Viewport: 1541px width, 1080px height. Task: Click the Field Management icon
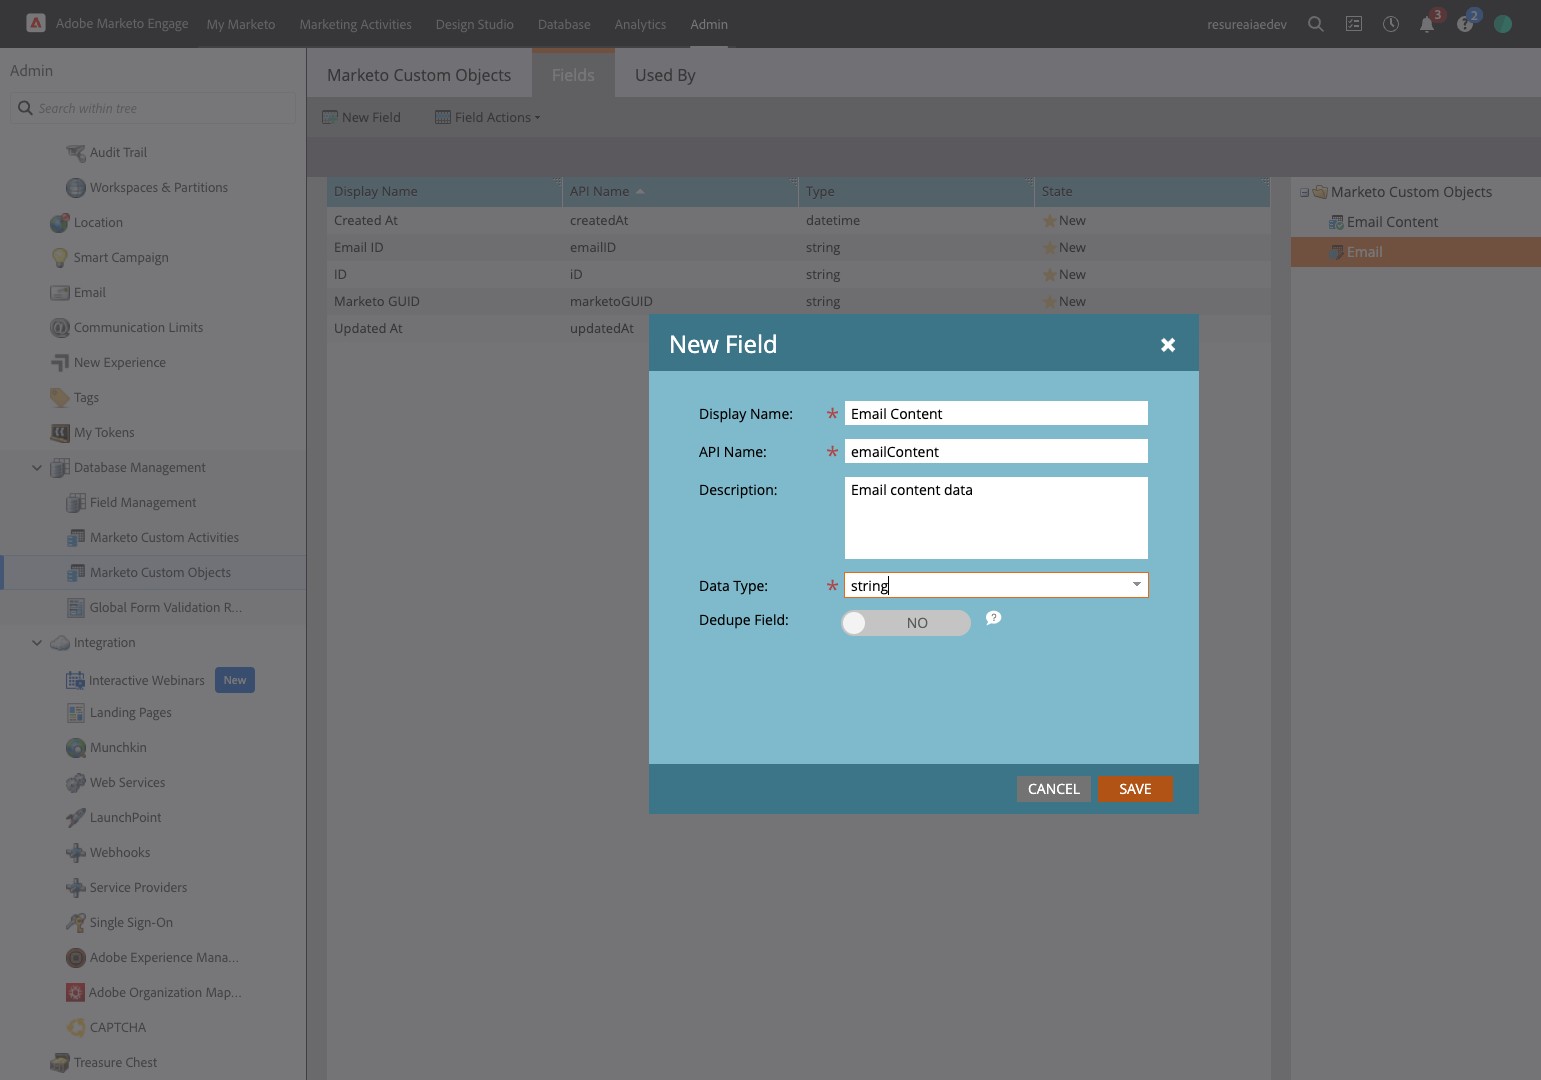pyautogui.click(x=76, y=503)
